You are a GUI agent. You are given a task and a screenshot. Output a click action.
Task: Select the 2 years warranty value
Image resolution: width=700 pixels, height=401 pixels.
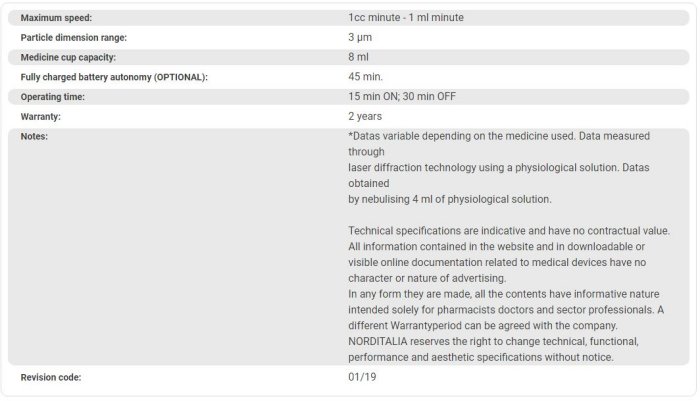365,117
